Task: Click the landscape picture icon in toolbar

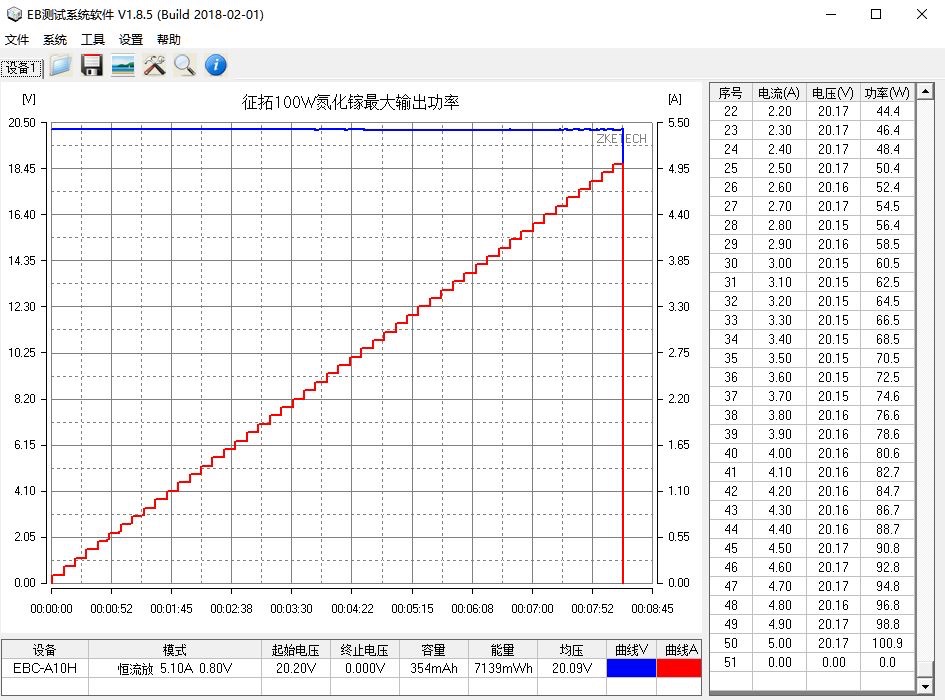Action: click(123, 66)
